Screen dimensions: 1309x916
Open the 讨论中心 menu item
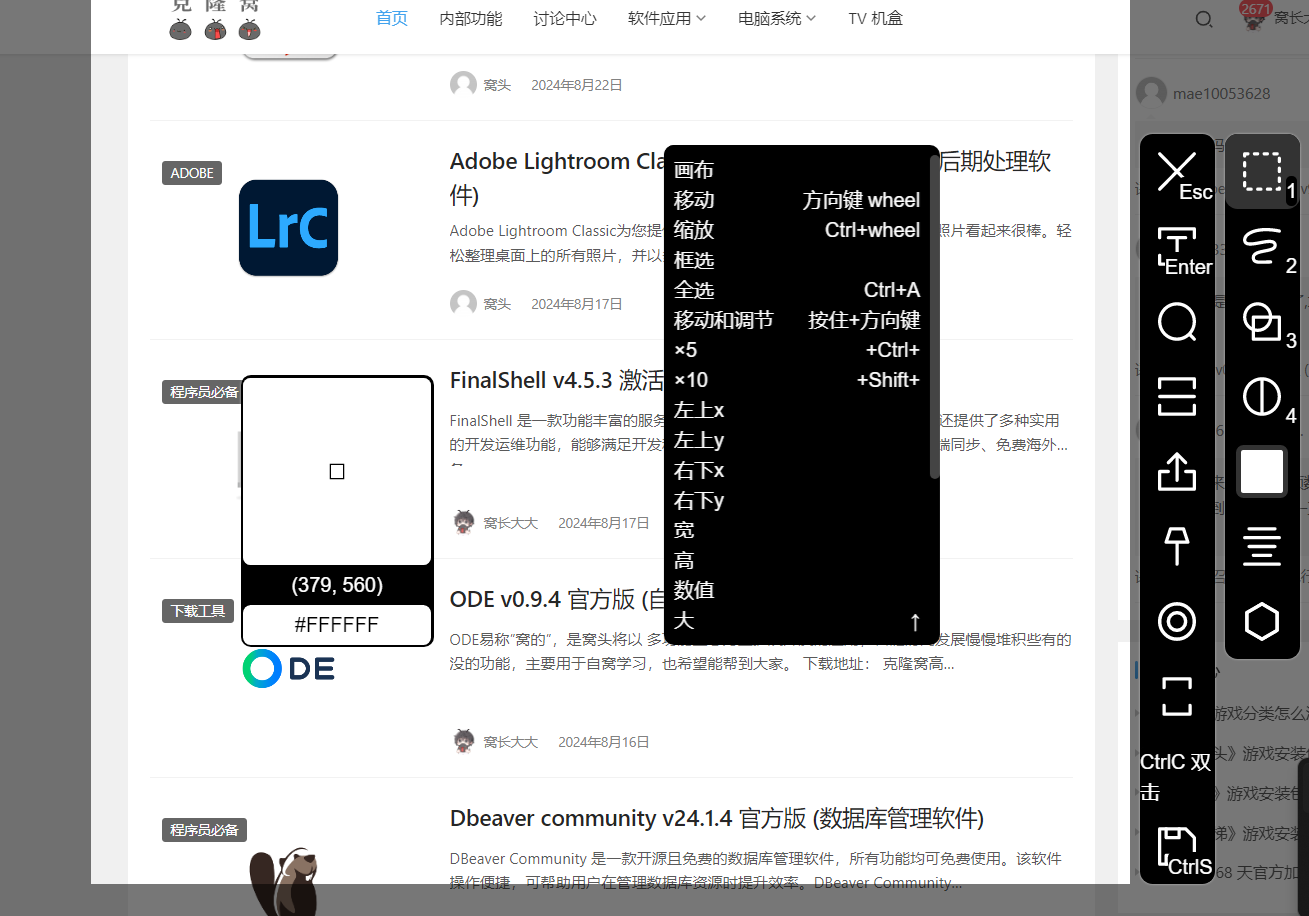(565, 18)
